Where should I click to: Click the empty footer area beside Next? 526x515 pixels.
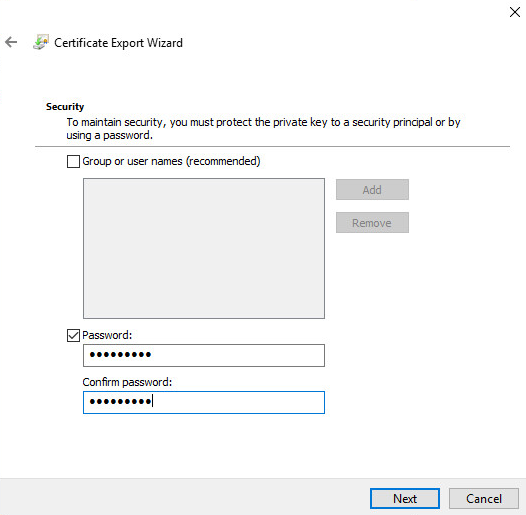pyautogui.click(x=185, y=497)
